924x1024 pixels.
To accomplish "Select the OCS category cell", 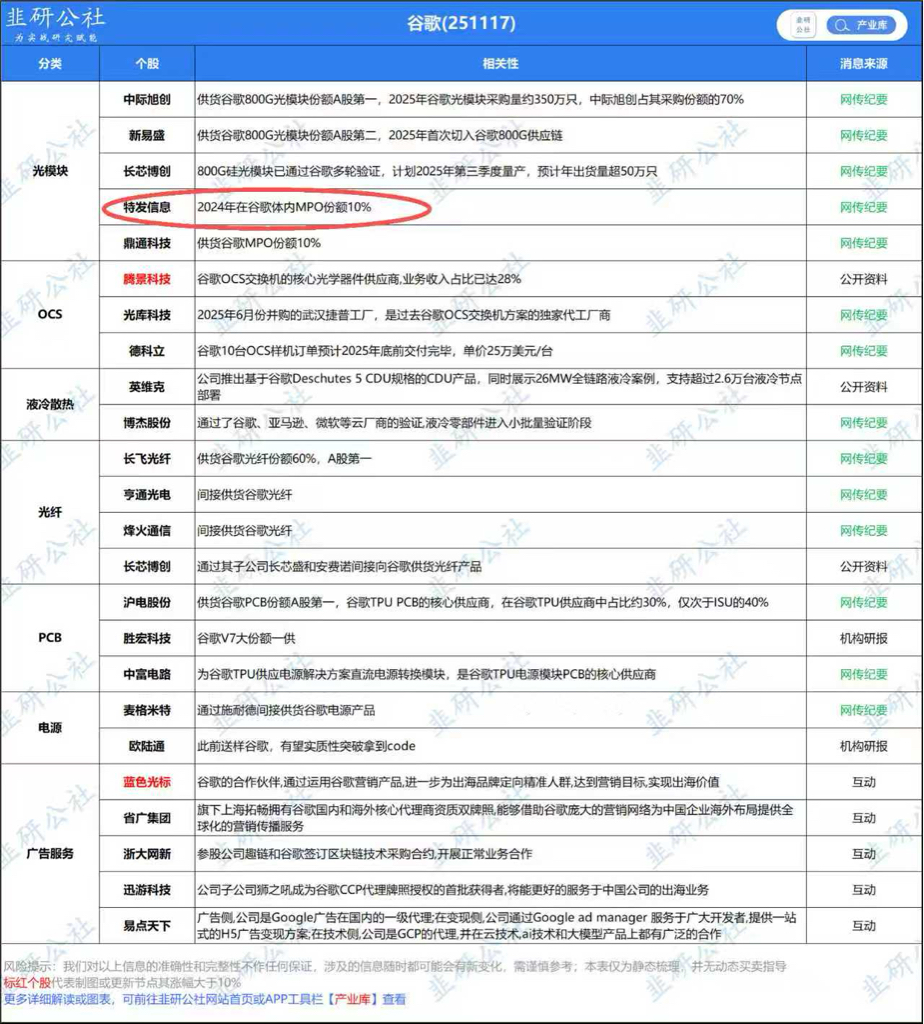I will pyautogui.click(x=50, y=314).
